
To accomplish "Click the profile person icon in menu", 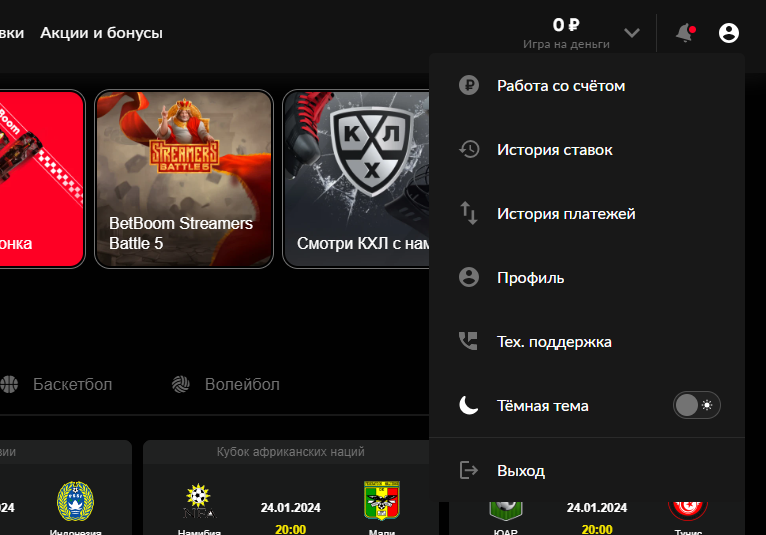I will click(468, 278).
